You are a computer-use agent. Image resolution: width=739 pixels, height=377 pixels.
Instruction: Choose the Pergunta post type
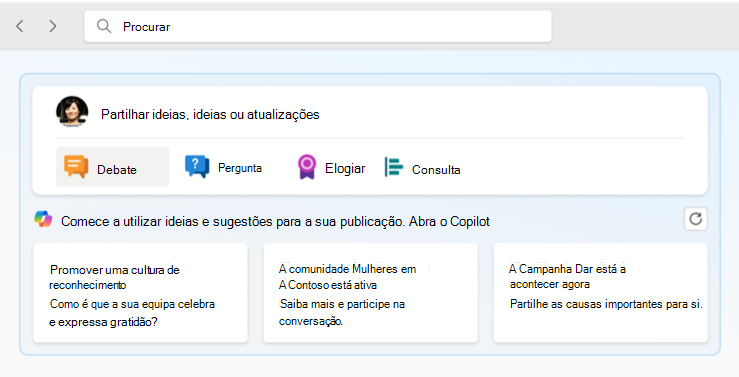coord(223,167)
